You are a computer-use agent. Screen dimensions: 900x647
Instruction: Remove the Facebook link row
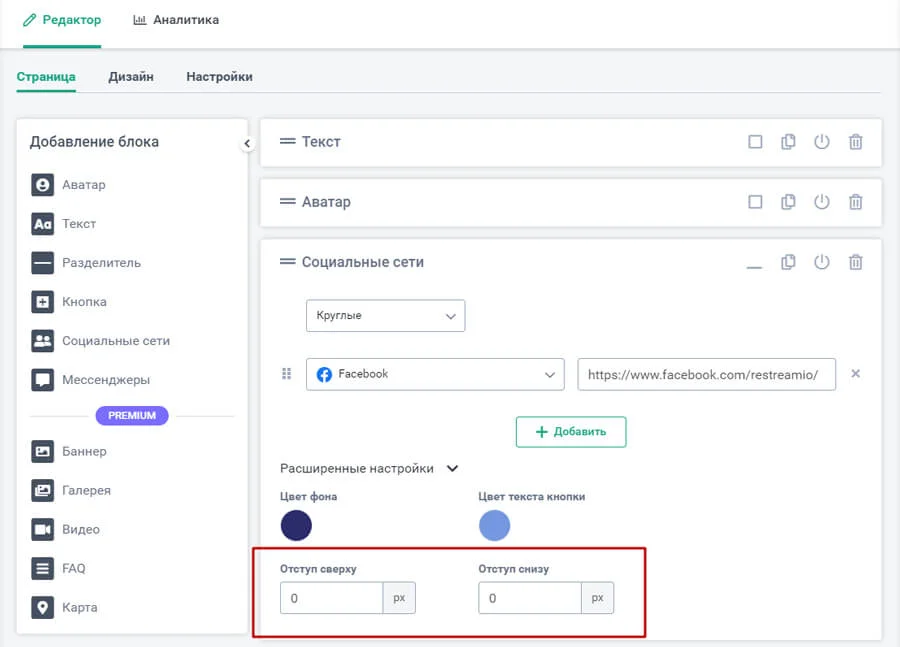pyautogui.click(x=855, y=374)
